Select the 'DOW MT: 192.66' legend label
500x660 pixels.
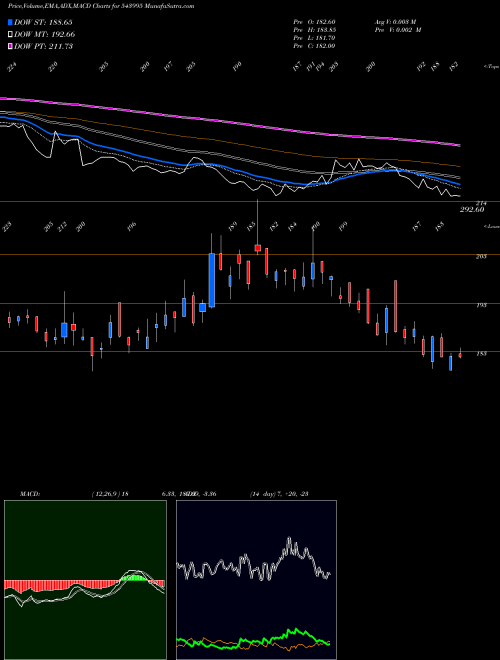pos(45,34)
